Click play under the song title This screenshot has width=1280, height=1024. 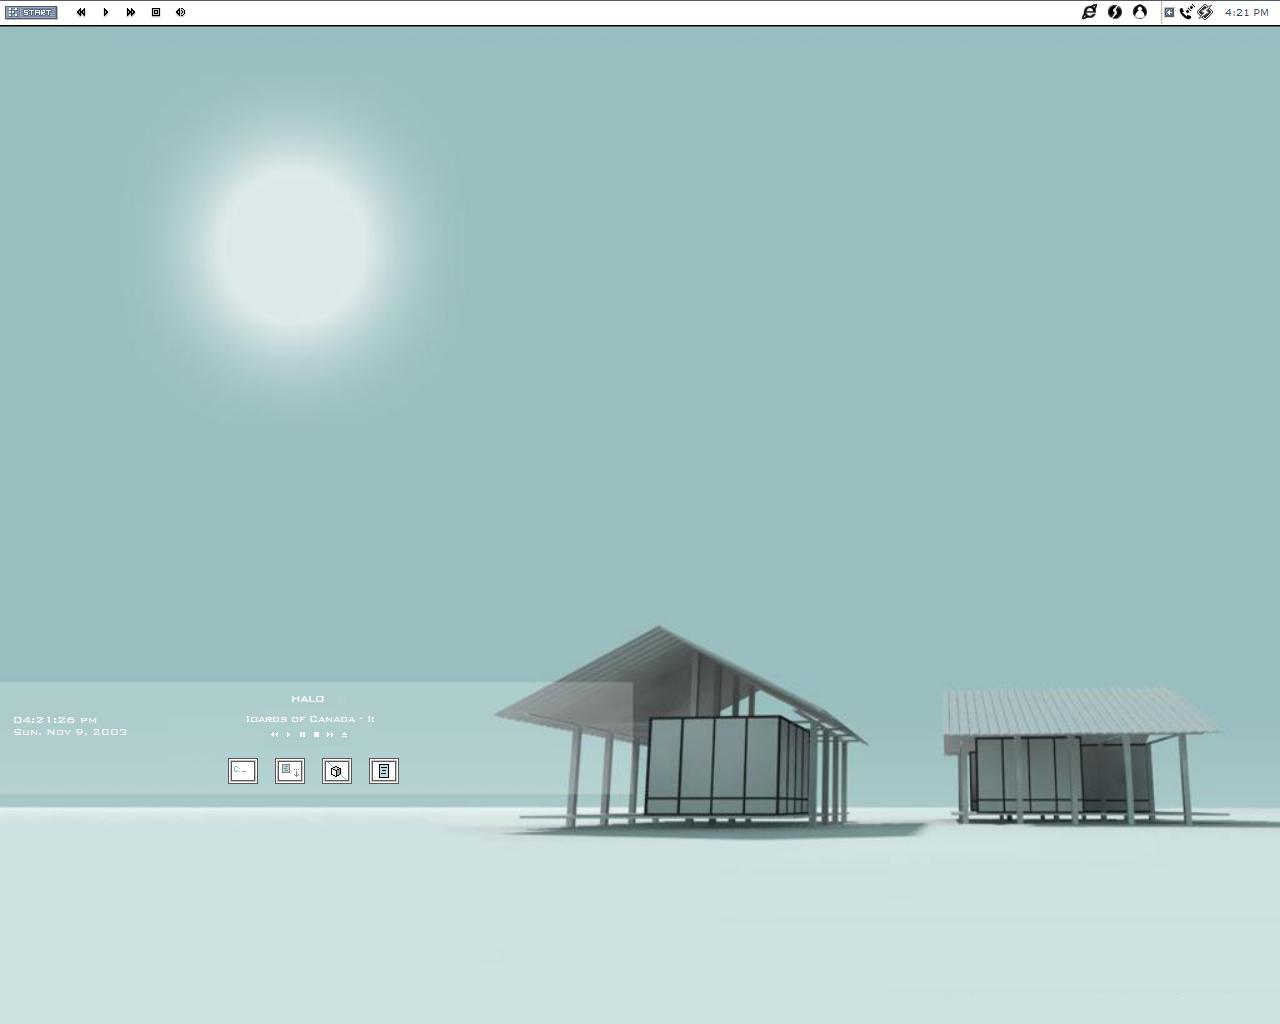[289, 735]
